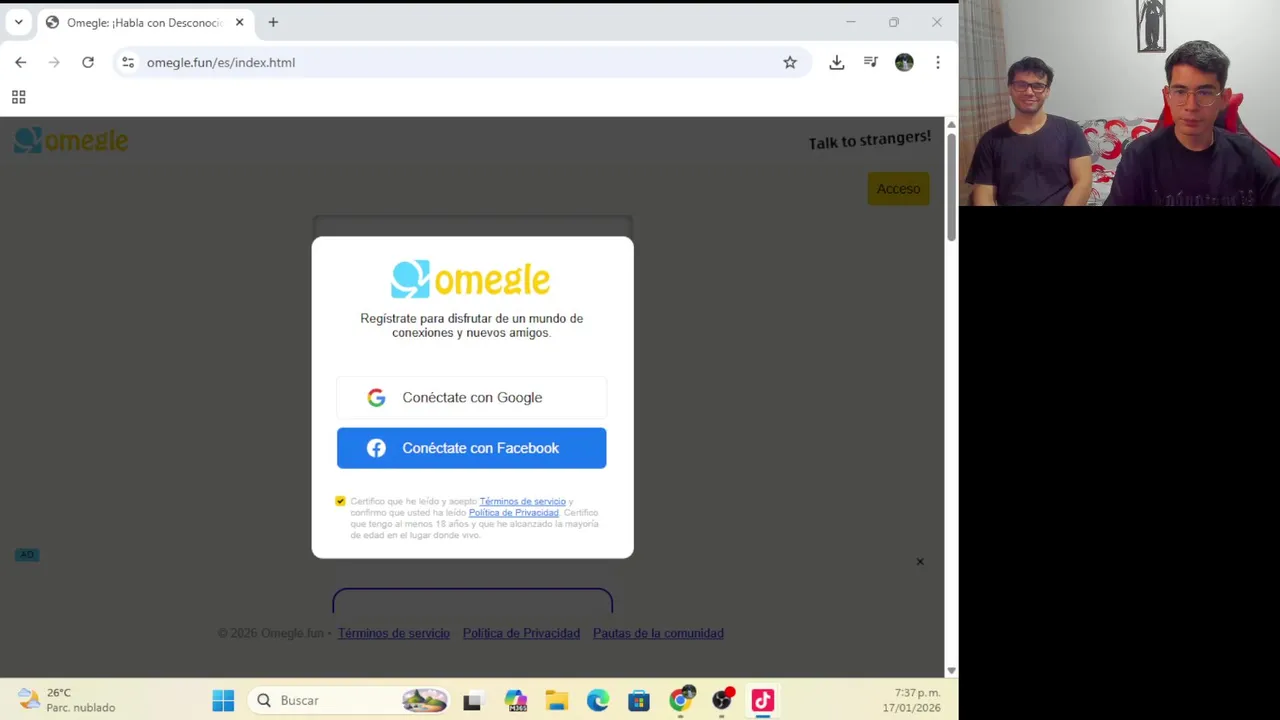
Task: Open footer Política de Privacidad link
Action: click(521, 633)
